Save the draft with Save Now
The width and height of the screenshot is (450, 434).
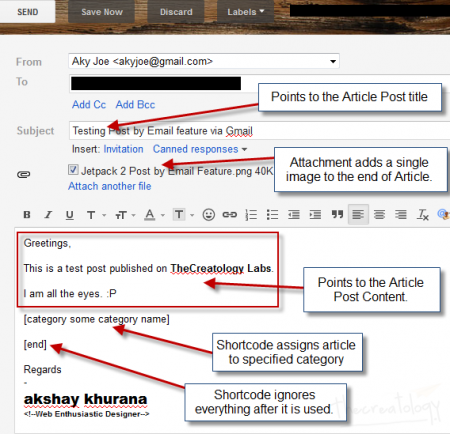(102, 12)
